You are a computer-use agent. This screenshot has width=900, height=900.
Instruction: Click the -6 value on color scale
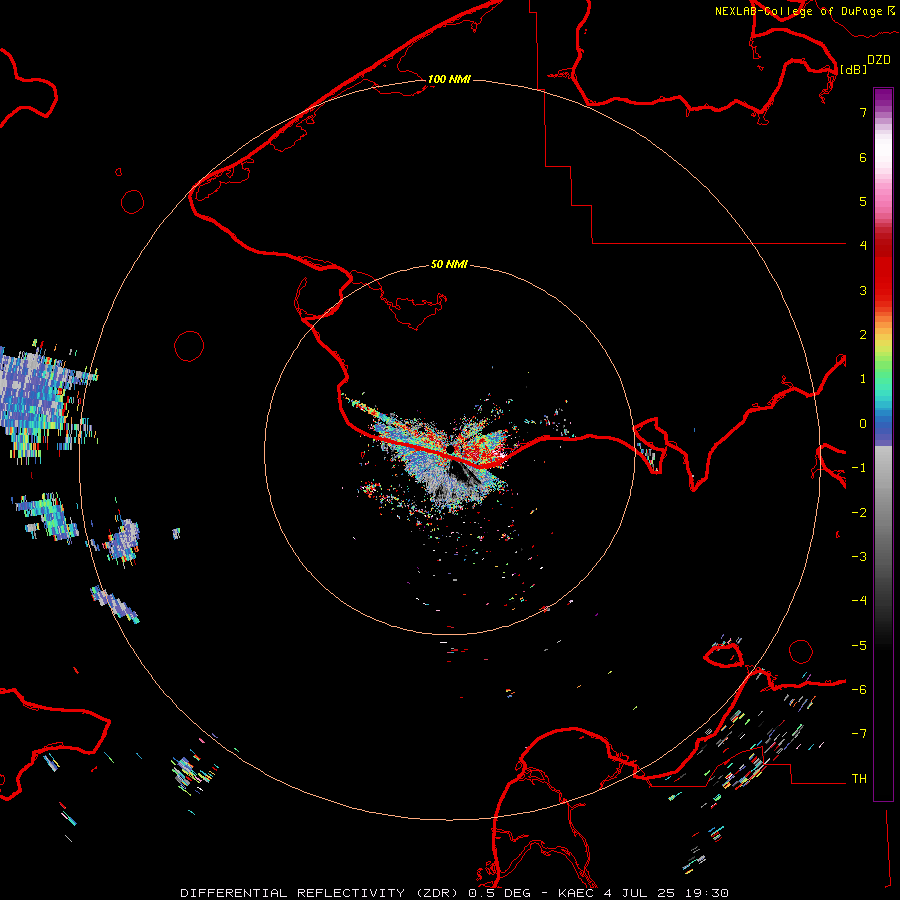coord(859,690)
